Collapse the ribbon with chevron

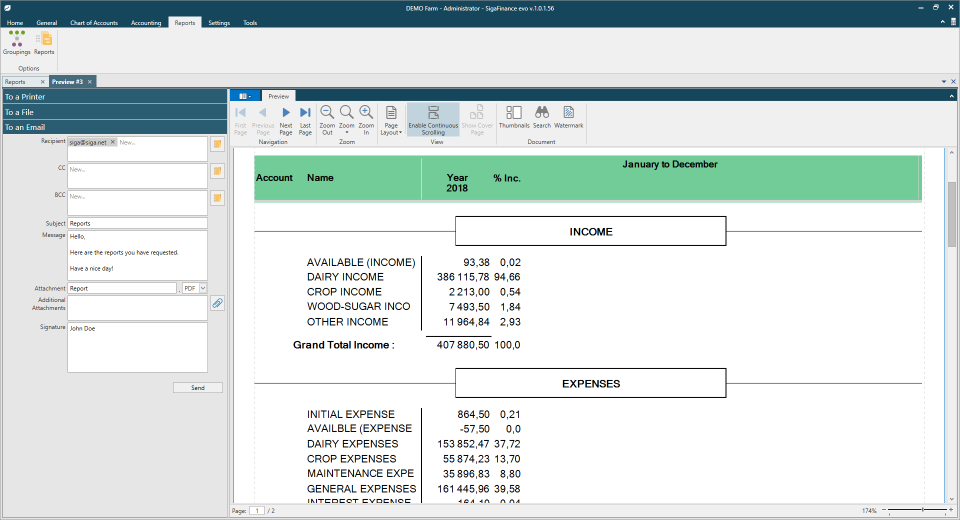point(942,22)
